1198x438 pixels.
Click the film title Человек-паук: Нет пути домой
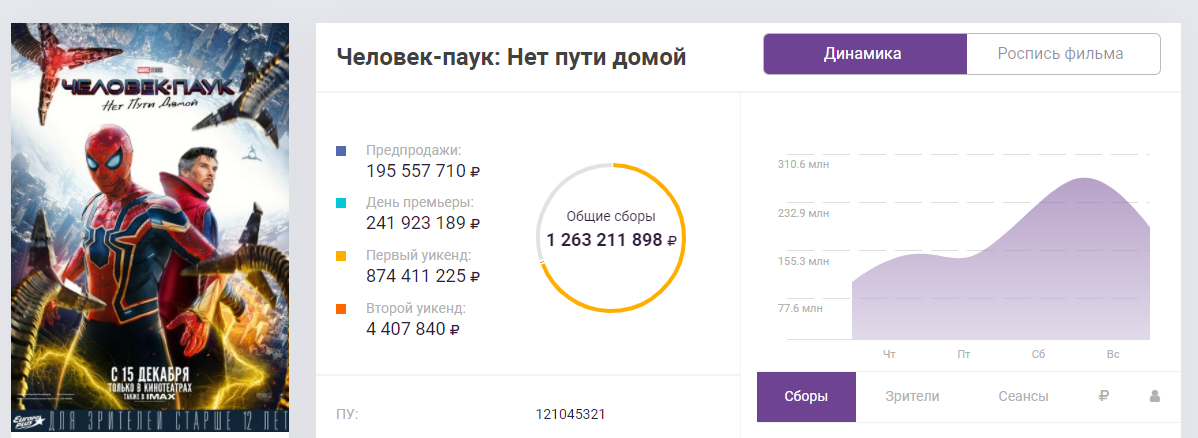(511, 57)
